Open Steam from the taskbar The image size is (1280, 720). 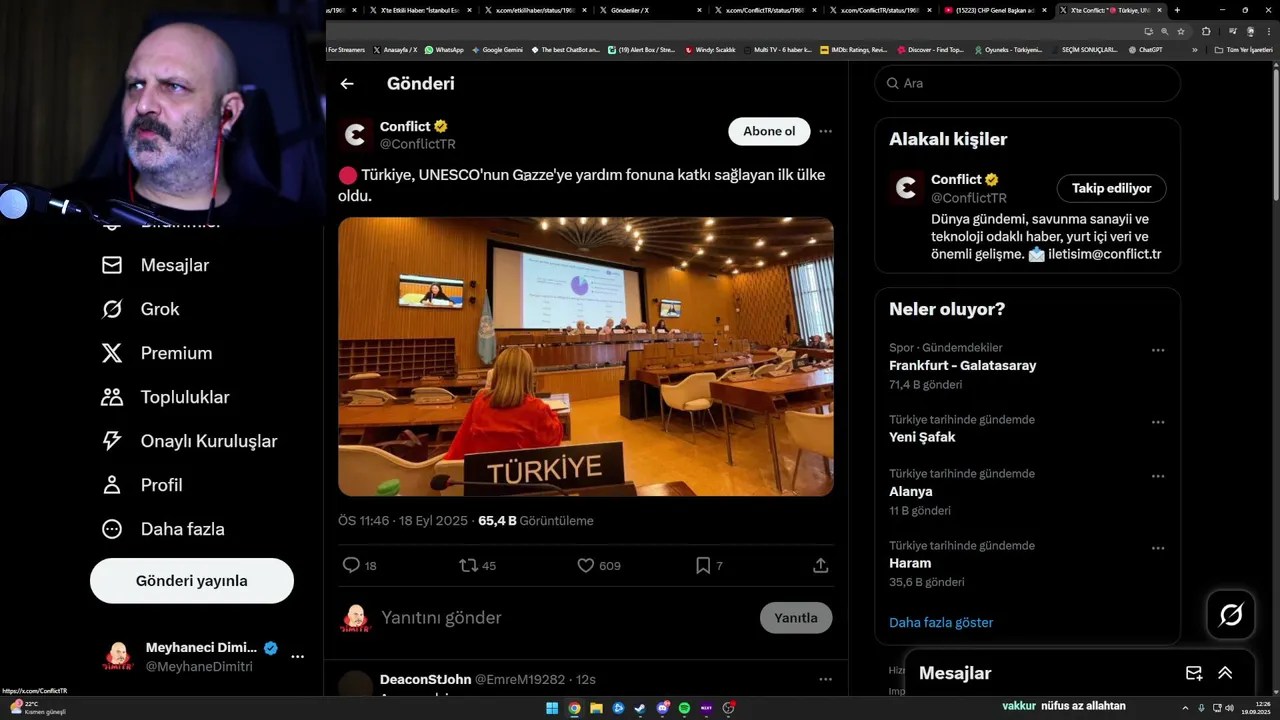coord(640,708)
